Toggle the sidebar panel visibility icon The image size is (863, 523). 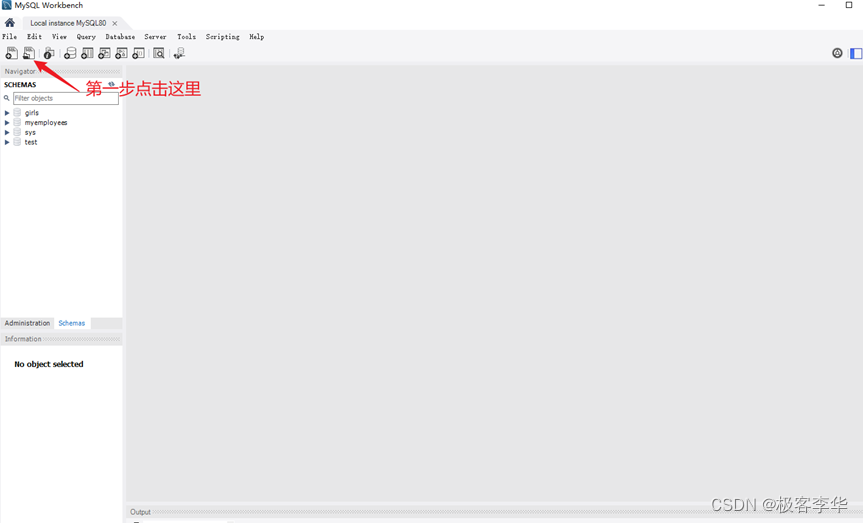tap(856, 53)
